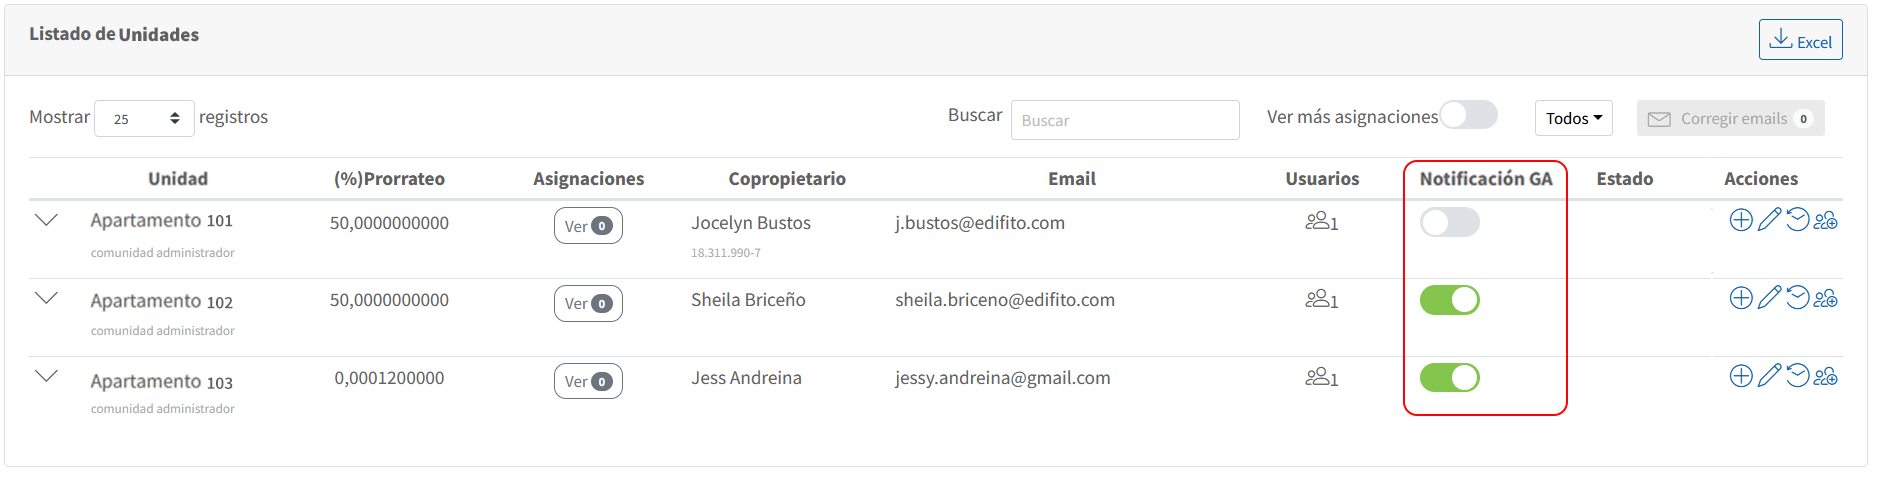Click Ver asignaciones button for Apartamento 103

tap(588, 381)
